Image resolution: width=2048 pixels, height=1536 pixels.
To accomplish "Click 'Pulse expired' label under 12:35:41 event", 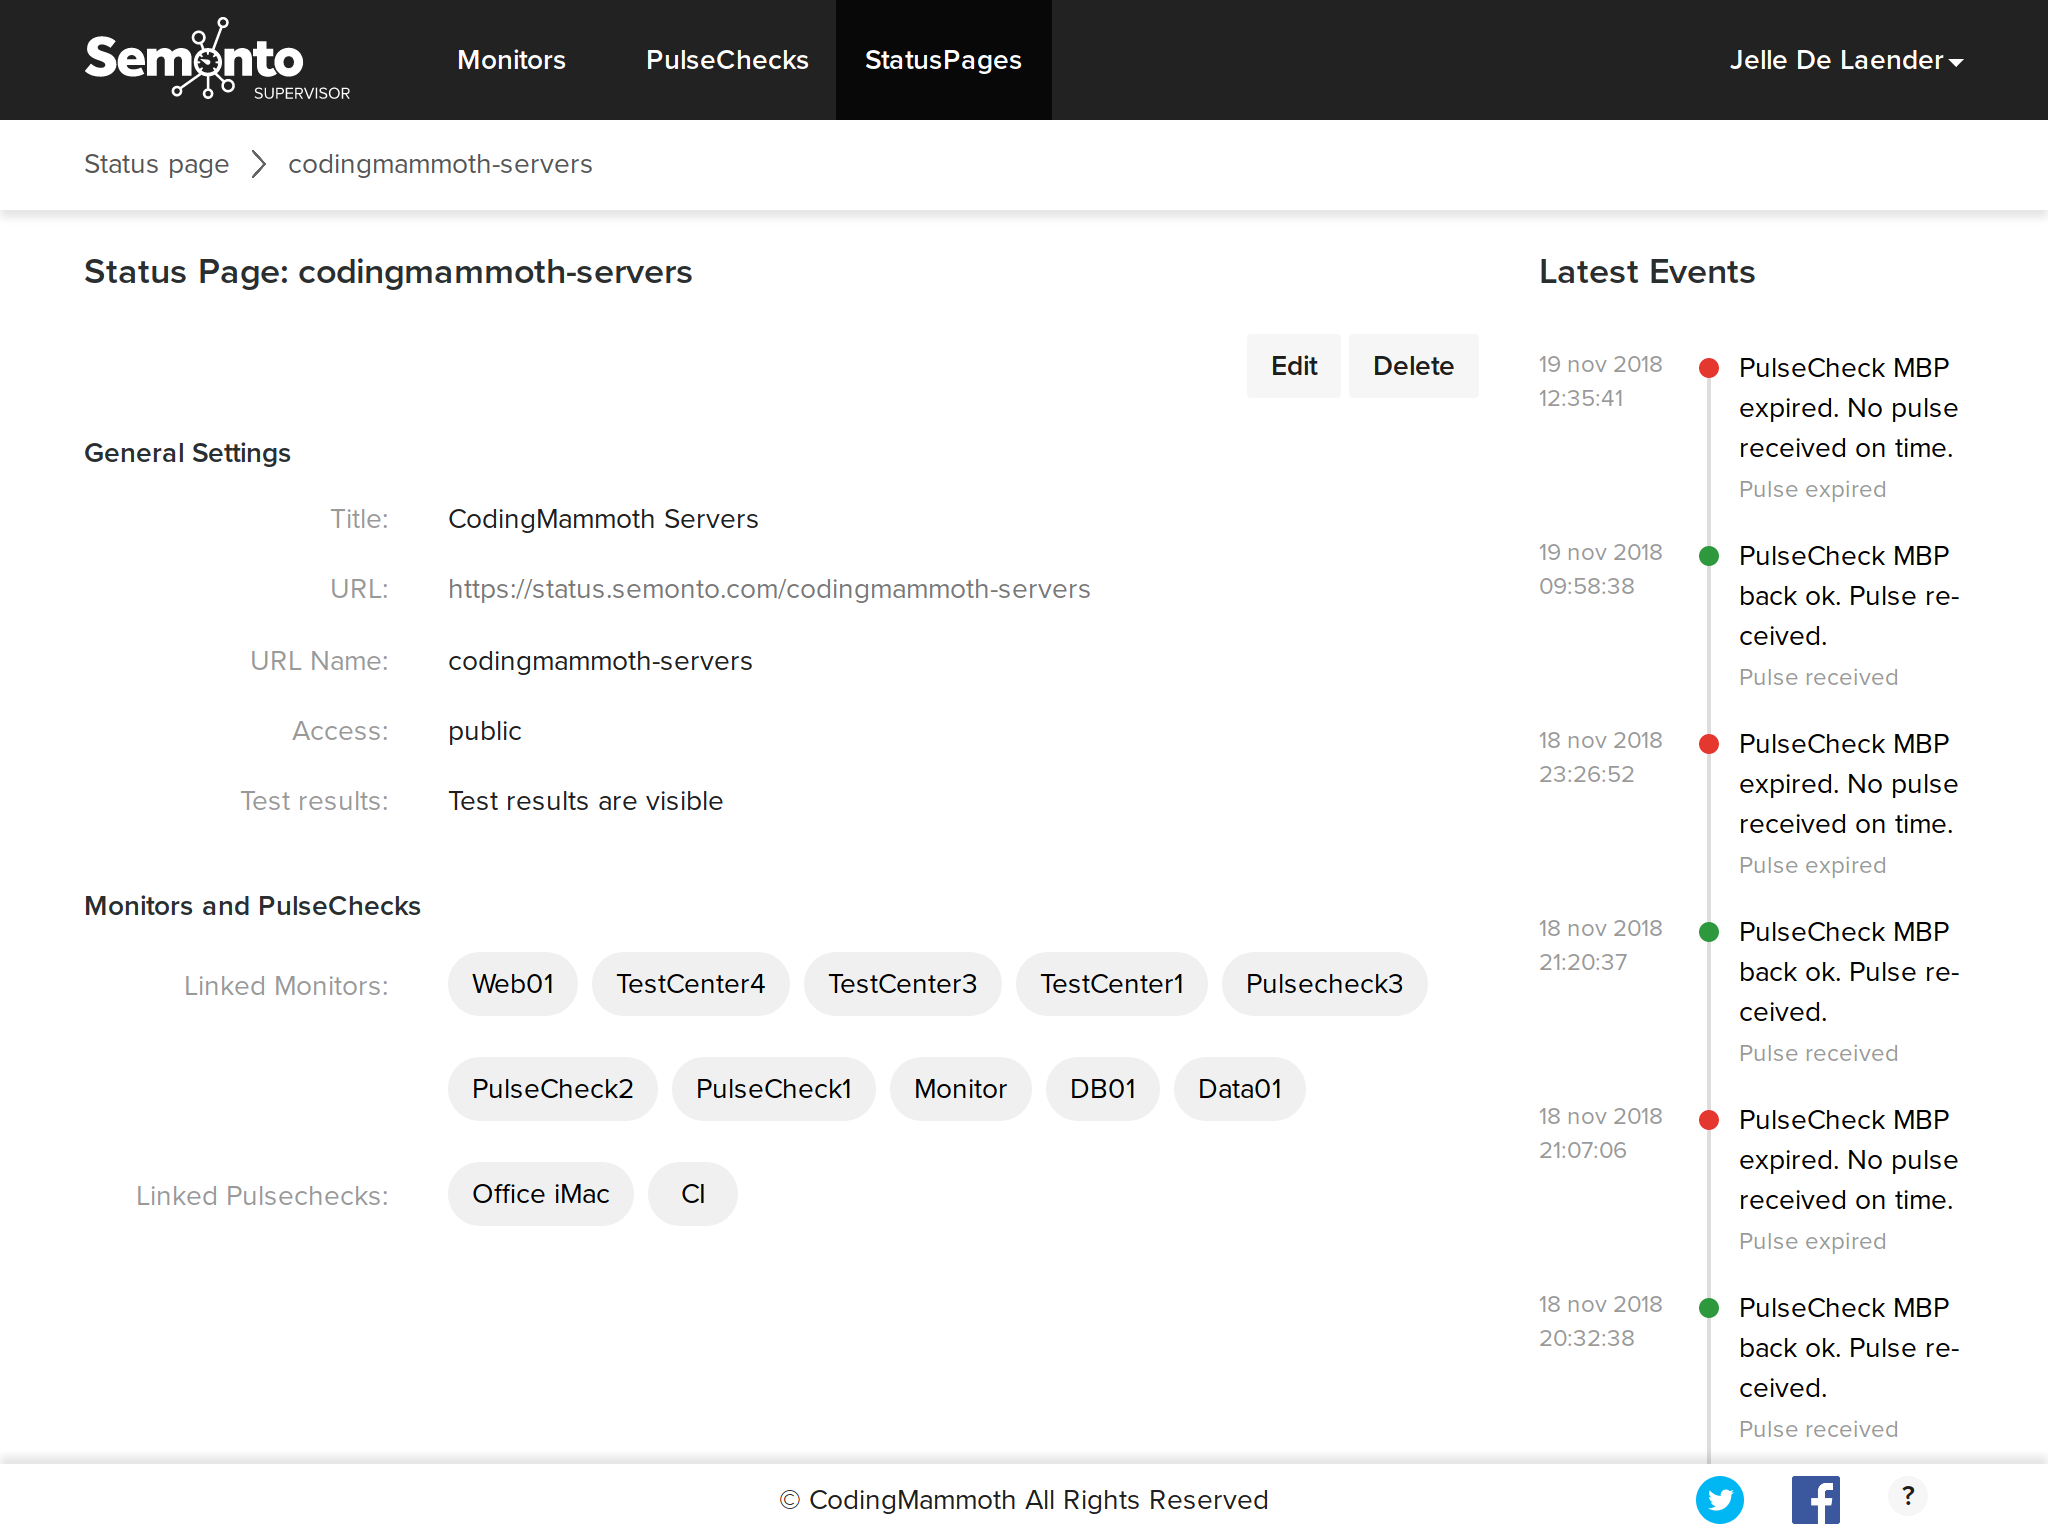I will (x=1812, y=489).
